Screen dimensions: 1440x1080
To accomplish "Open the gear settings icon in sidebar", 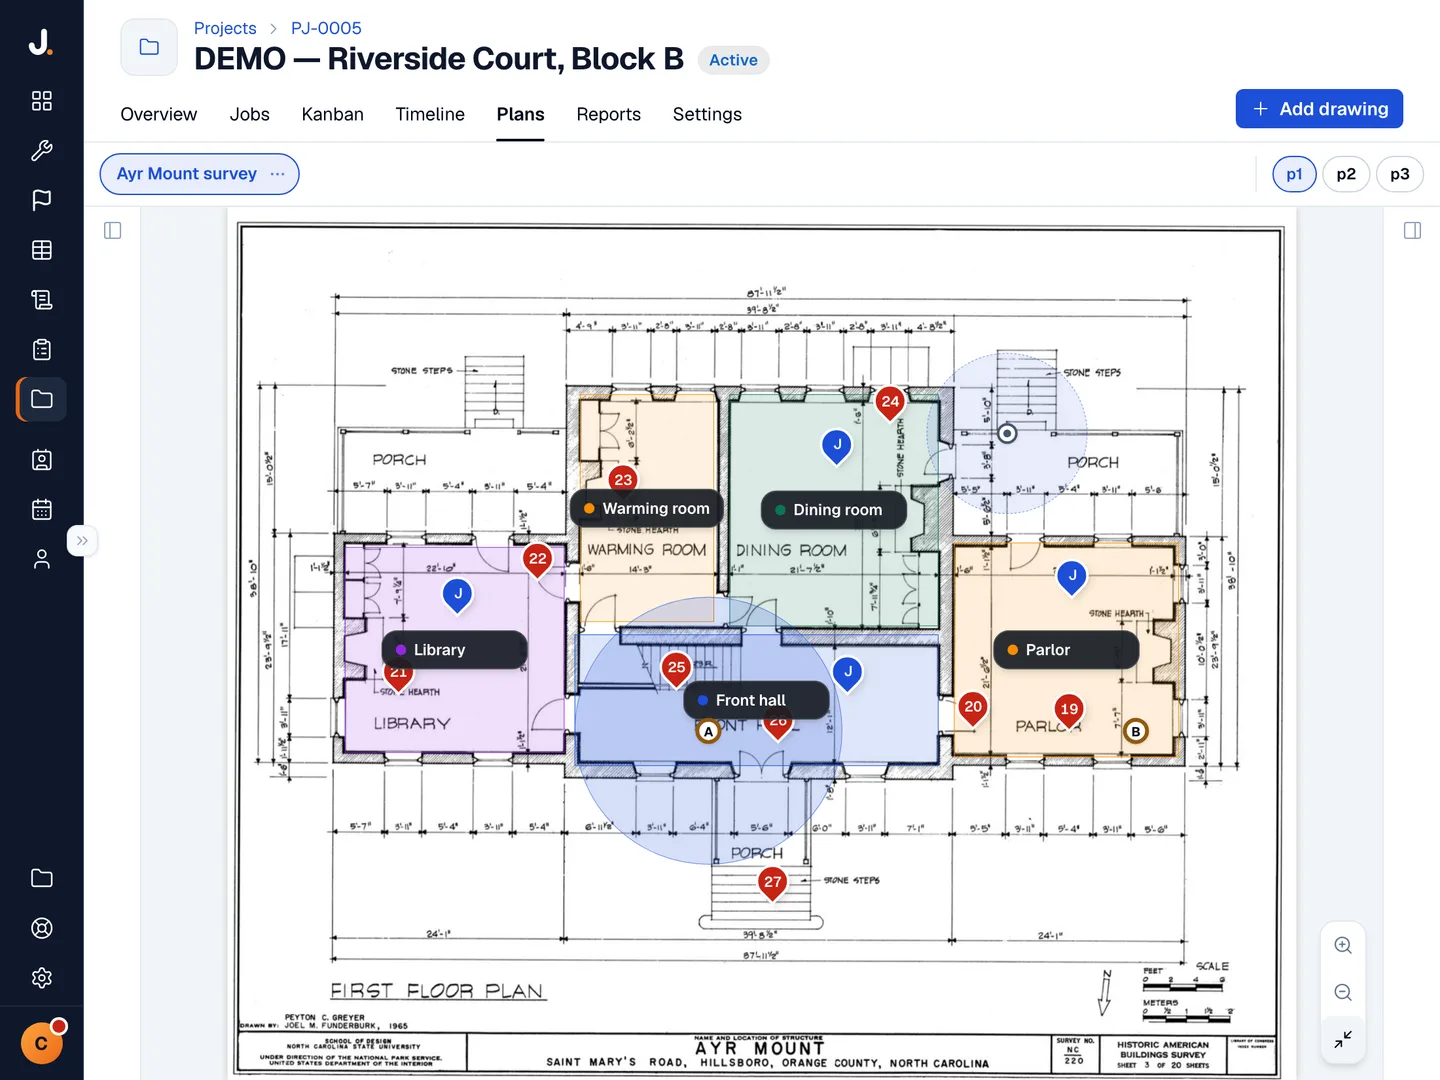I will click(42, 978).
